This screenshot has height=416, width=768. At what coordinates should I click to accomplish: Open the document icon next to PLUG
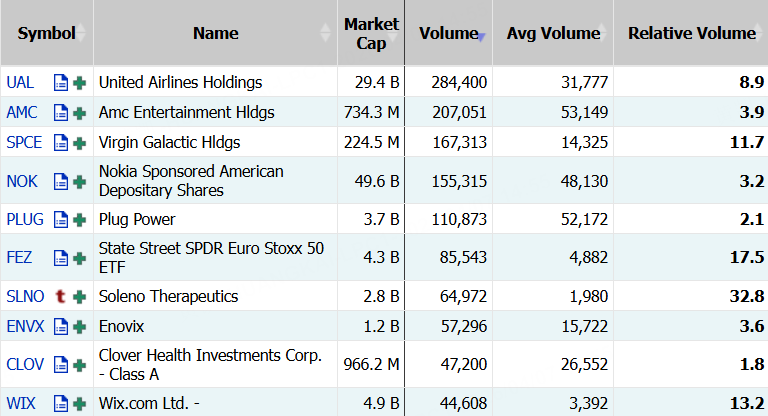pos(61,219)
